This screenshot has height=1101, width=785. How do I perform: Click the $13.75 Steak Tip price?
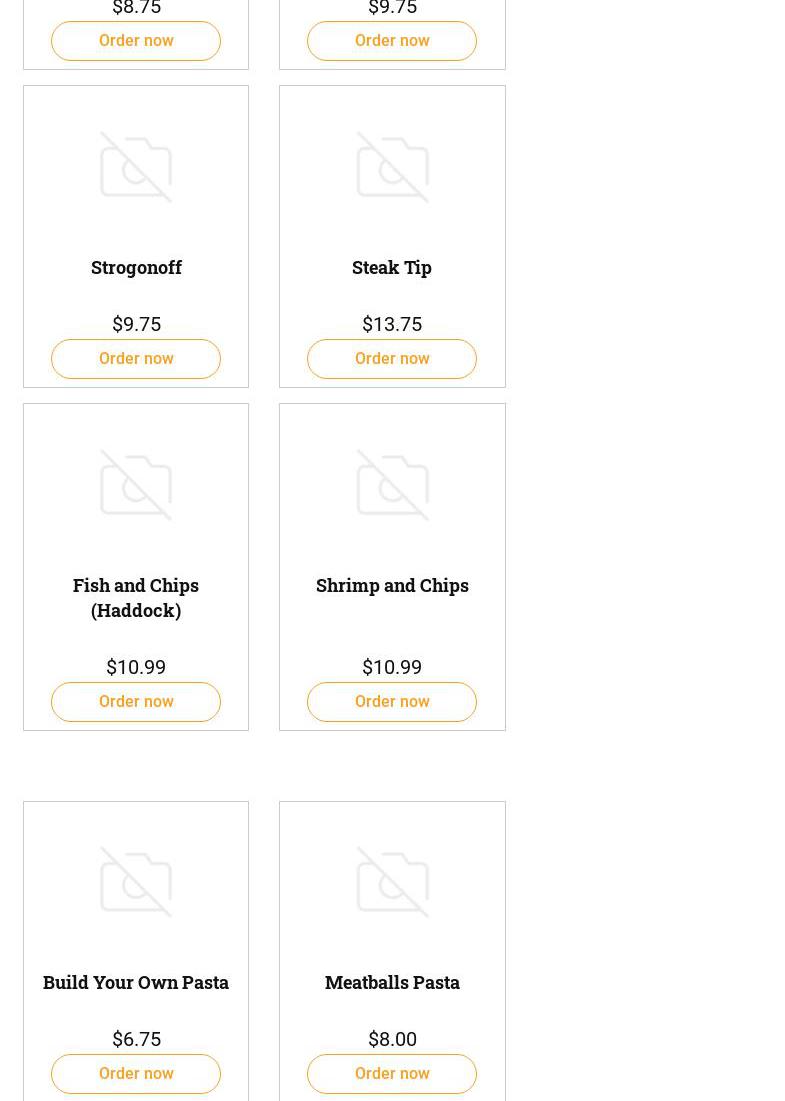tap(392, 324)
